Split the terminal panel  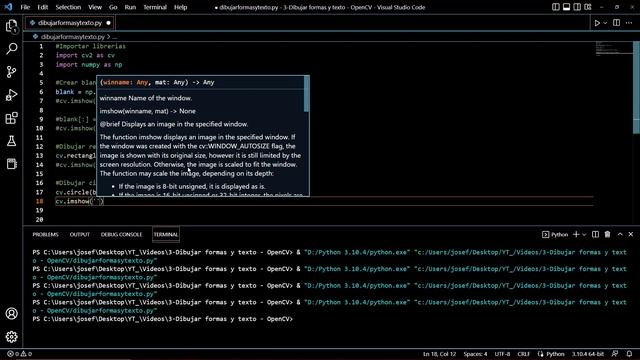(x=595, y=234)
